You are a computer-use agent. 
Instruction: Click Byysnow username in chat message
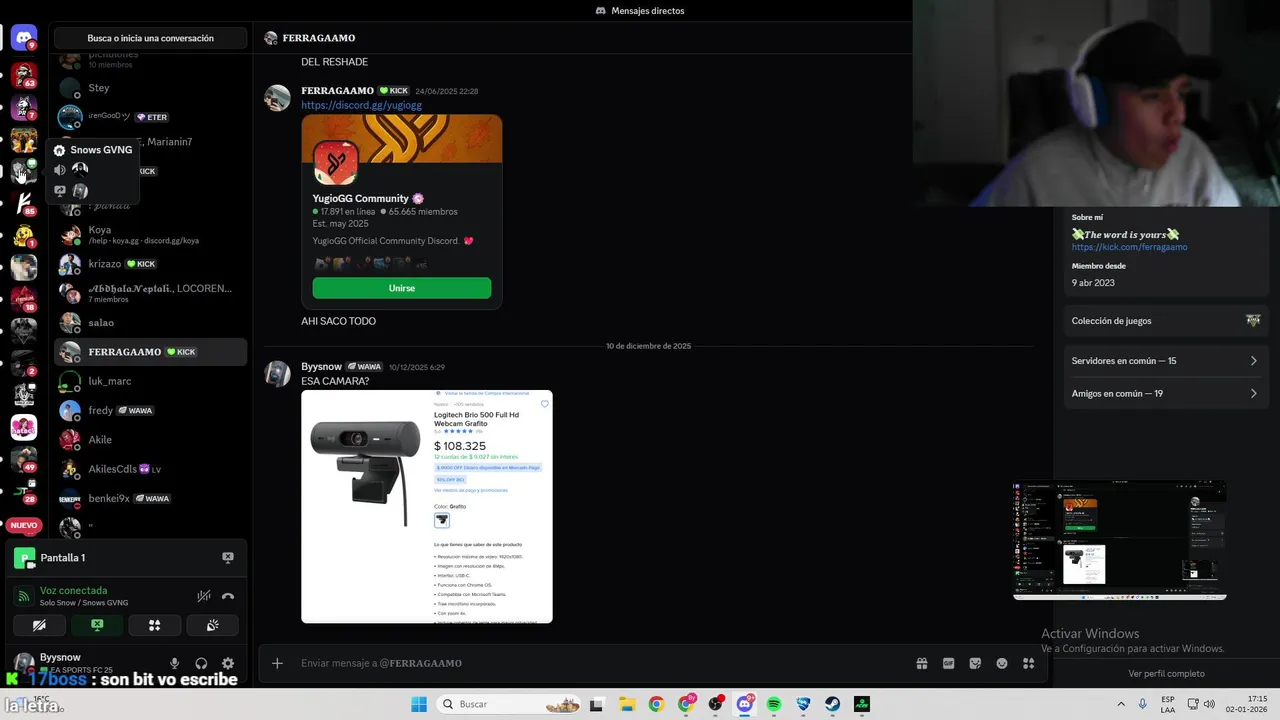321,366
